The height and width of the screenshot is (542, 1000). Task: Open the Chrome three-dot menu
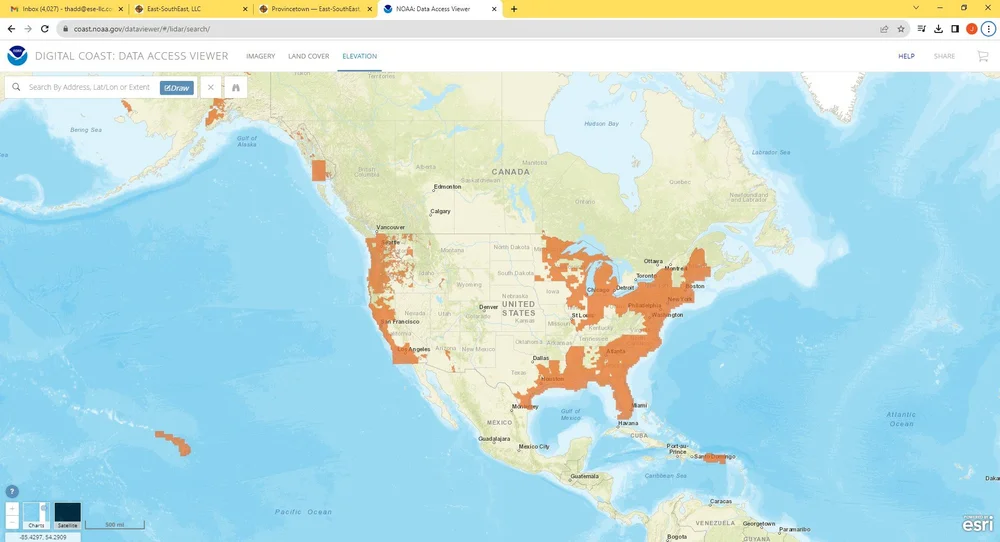(989, 29)
